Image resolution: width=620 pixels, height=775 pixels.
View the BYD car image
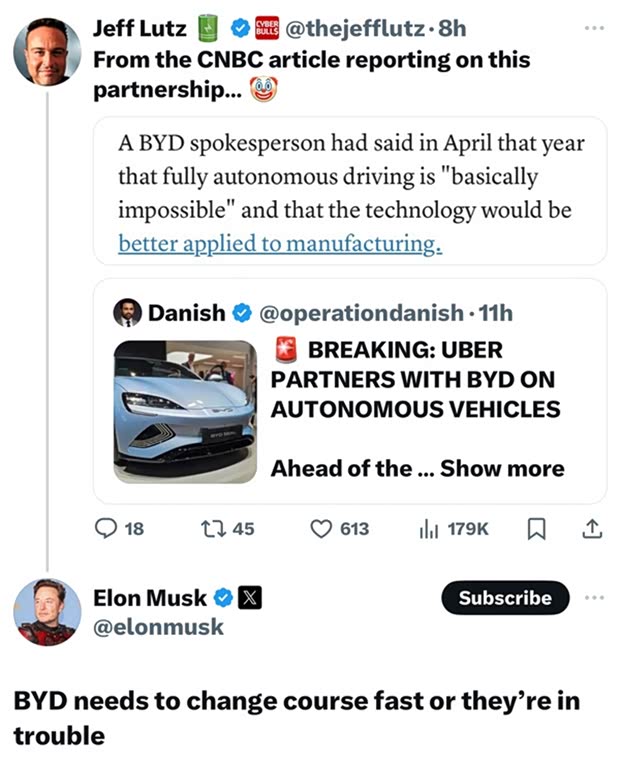click(185, 411)
